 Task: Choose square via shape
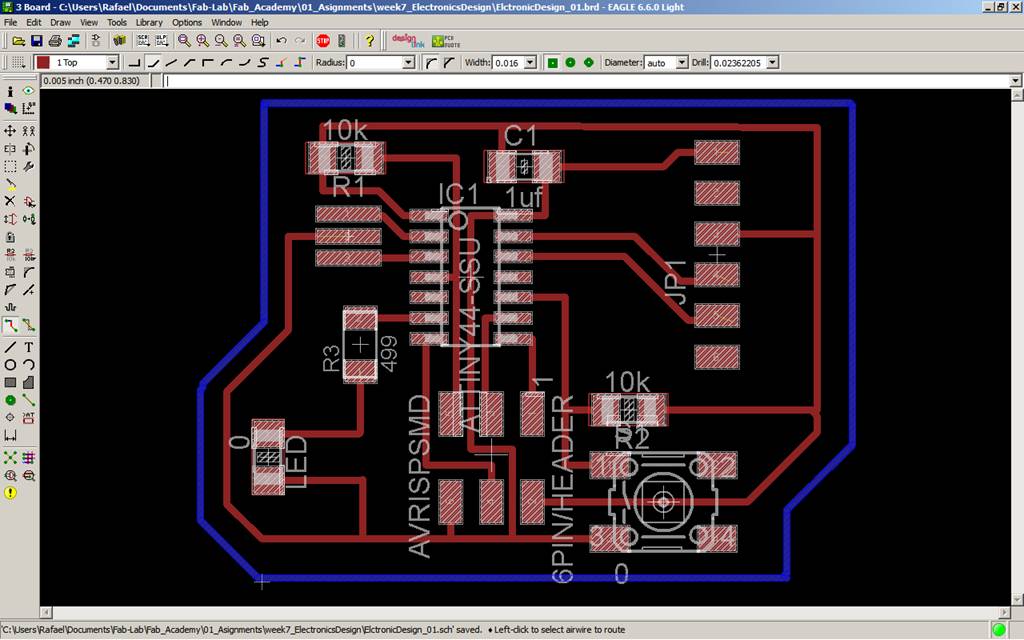(552, 63)
